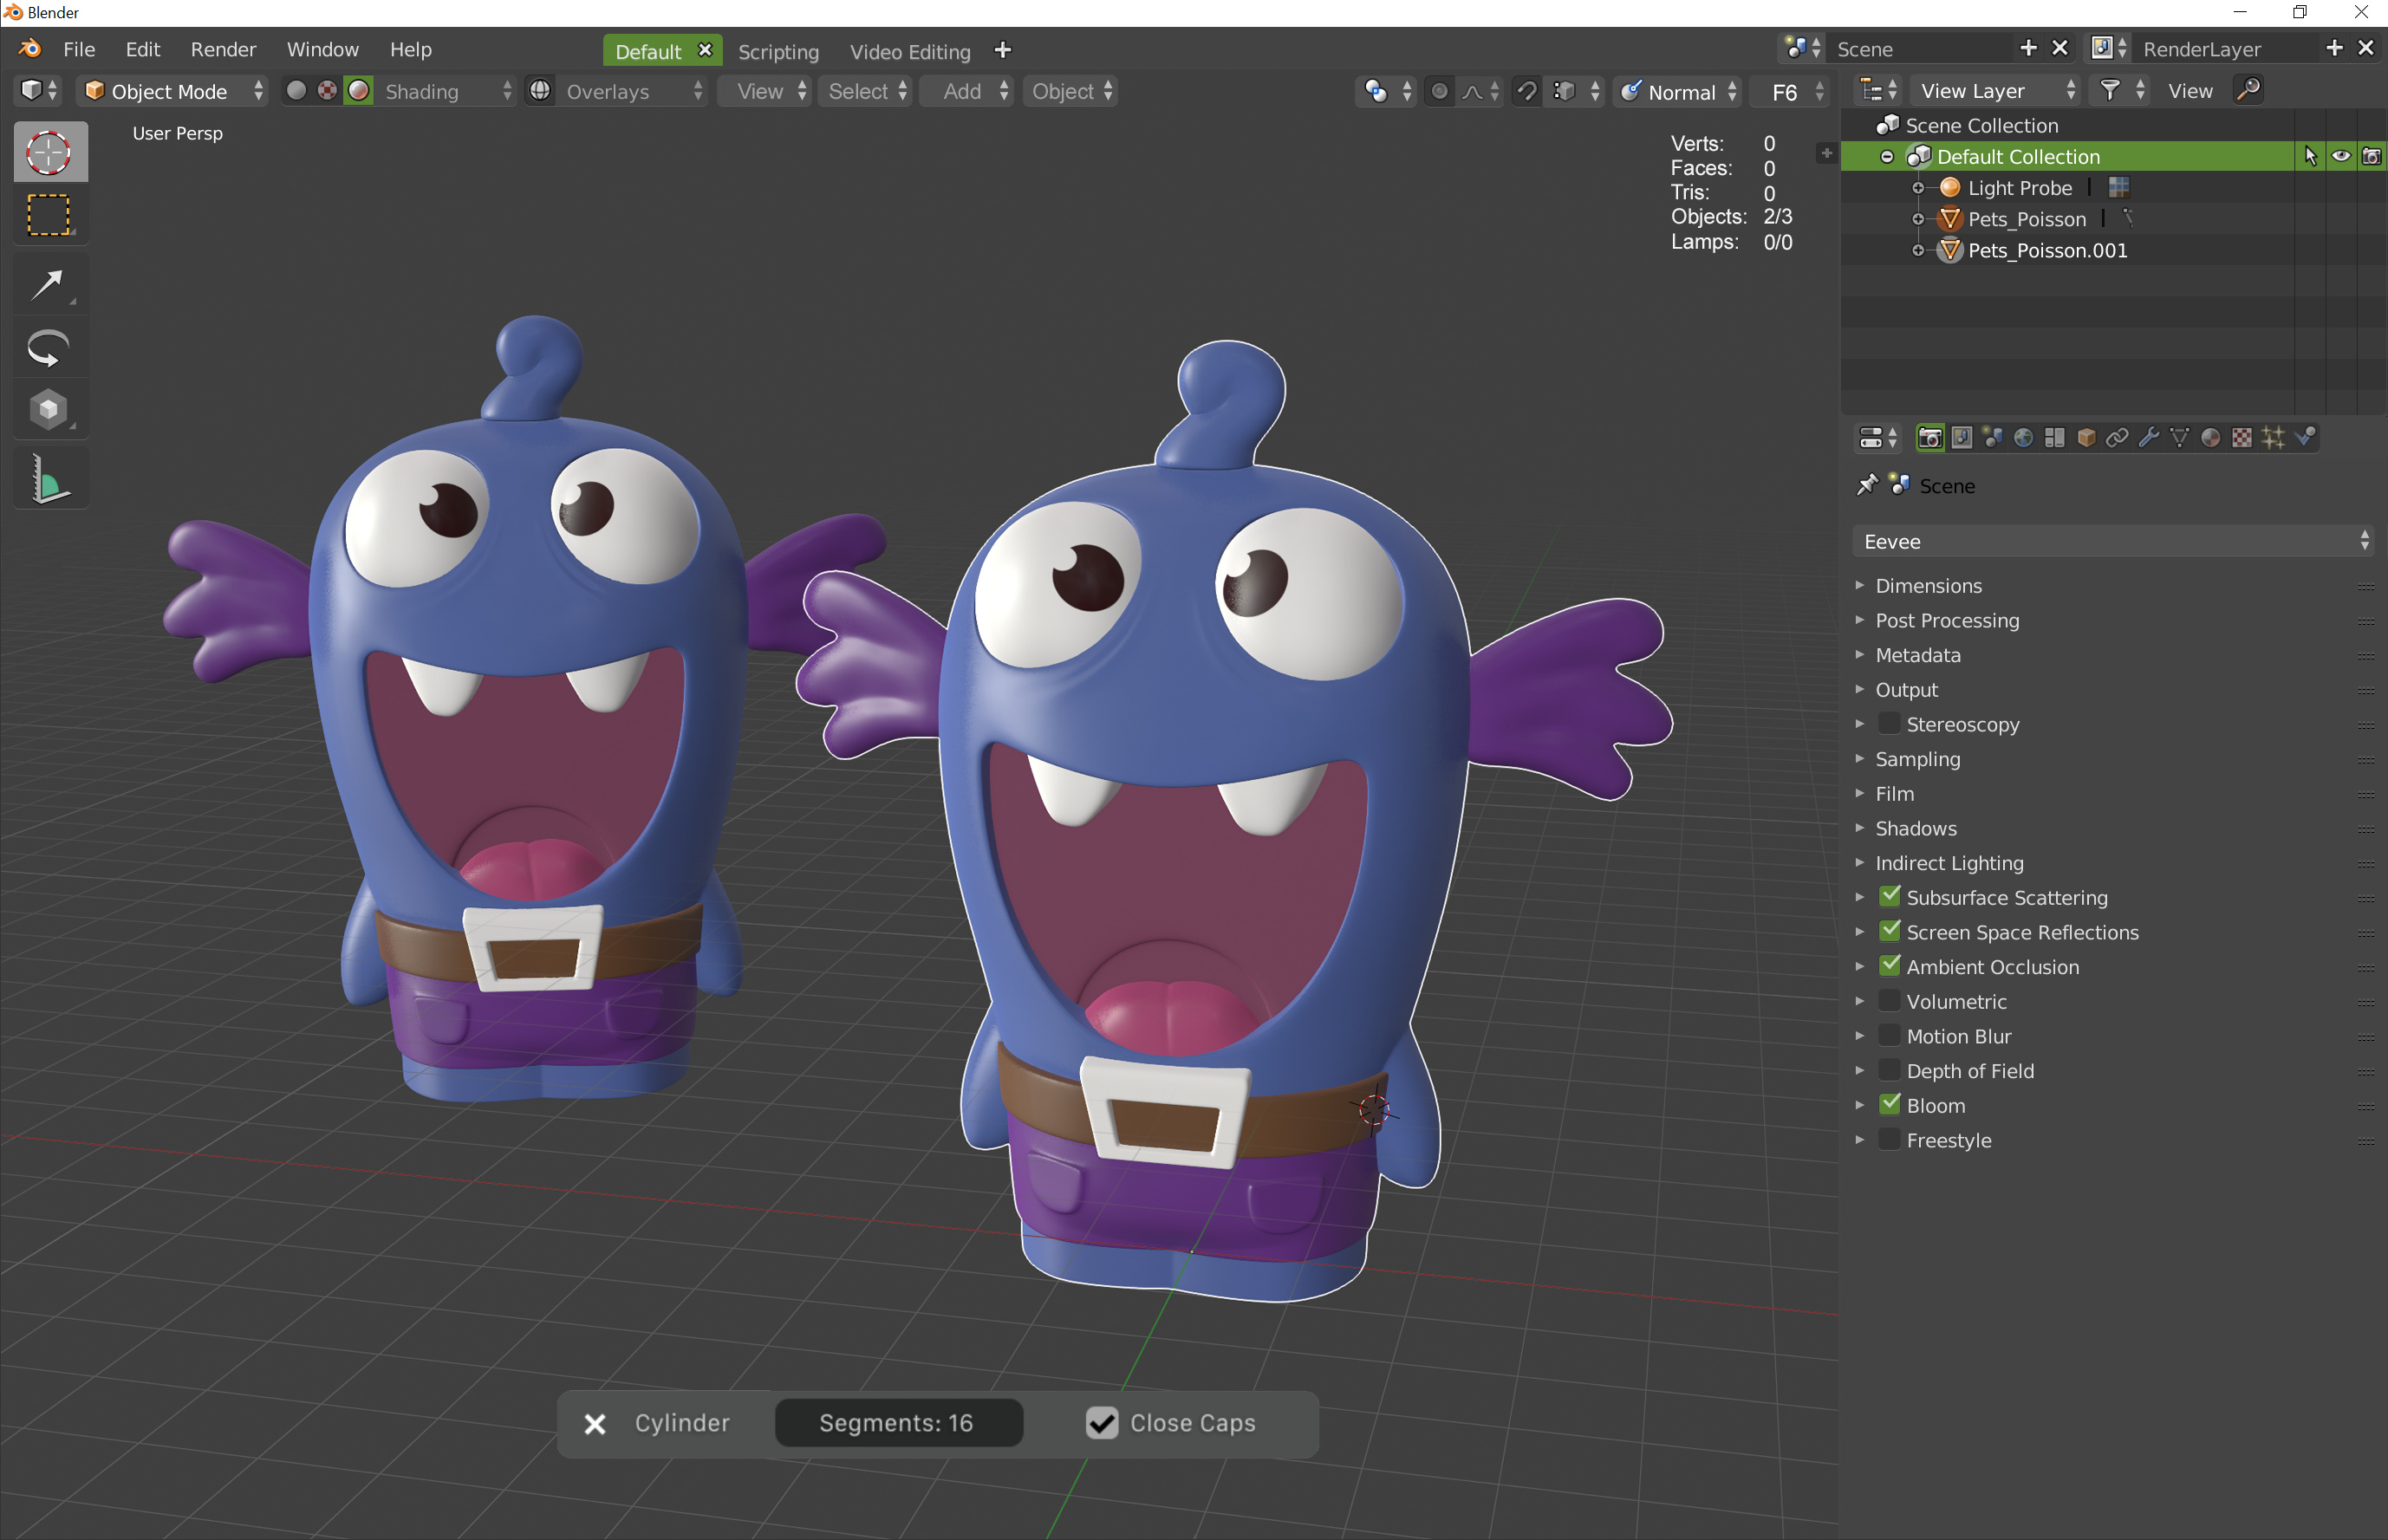The image size is (2388, 1540).
Task: Enable the Depth of Field checkbox
Action: (x=1889, y=1070)
